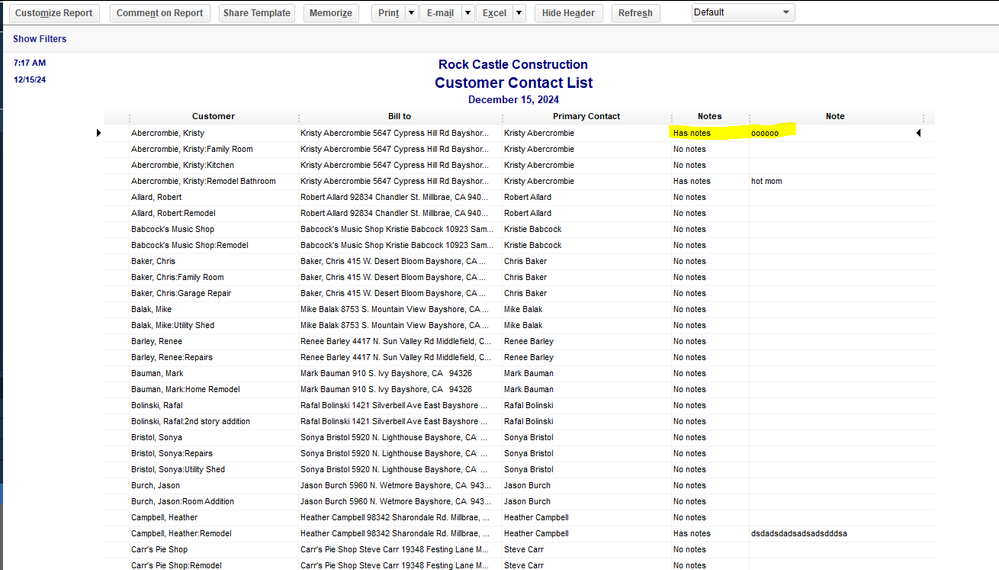Memorize this report

[331, 13]
